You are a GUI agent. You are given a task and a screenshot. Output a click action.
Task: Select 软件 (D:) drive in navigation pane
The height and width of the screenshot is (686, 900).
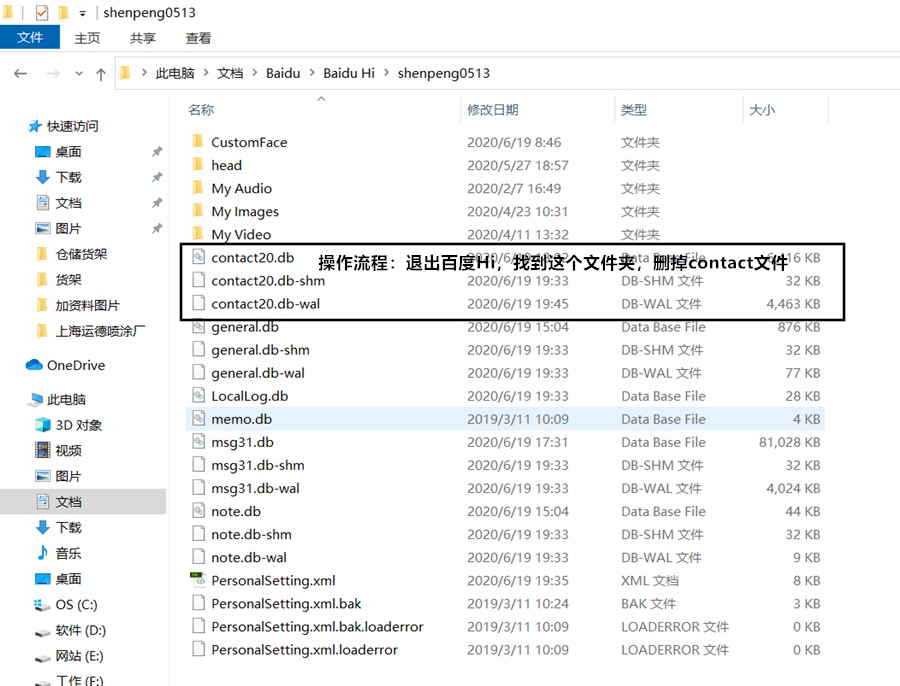(80, 630)
